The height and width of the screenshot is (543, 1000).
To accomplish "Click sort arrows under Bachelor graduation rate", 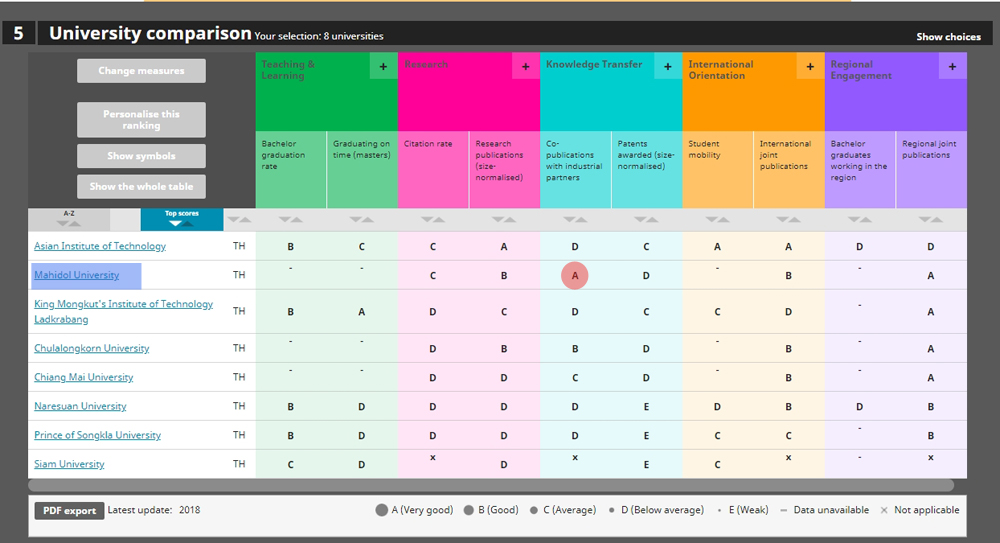I will point(291,219).
